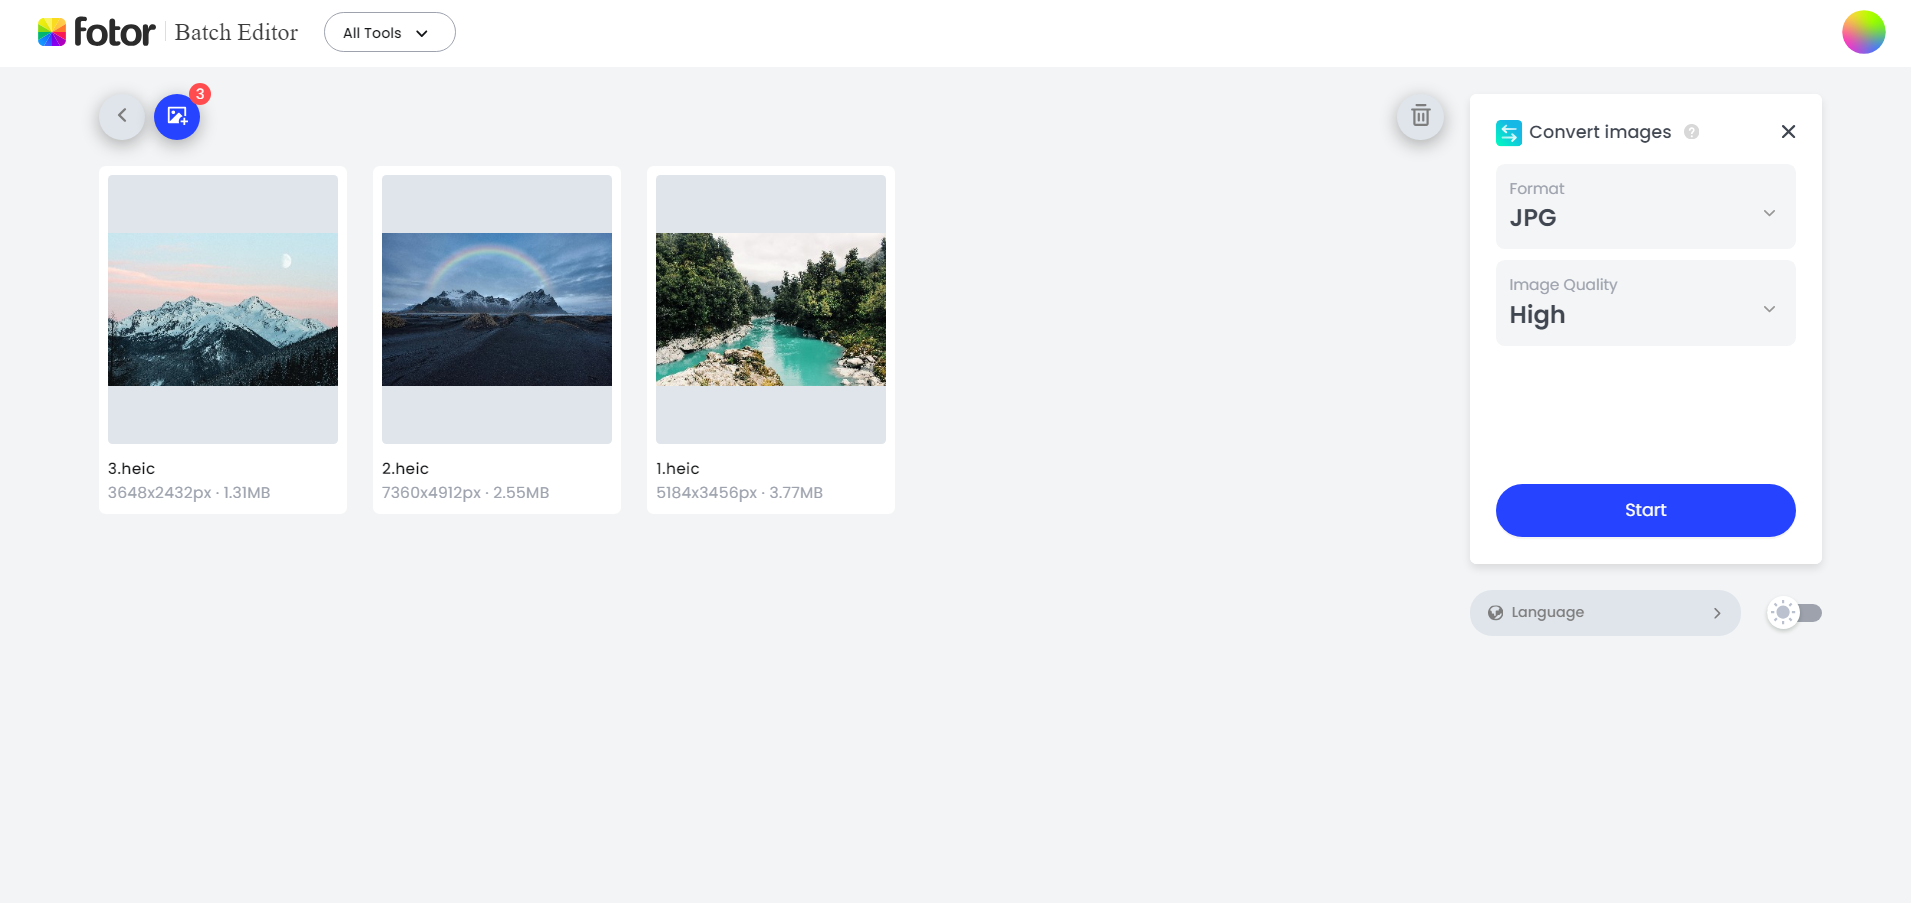The height and width of the screenshot is (903, 1911).
Task: Open the Language menu
Action: pyautogui.click(x=1604, y=613)
